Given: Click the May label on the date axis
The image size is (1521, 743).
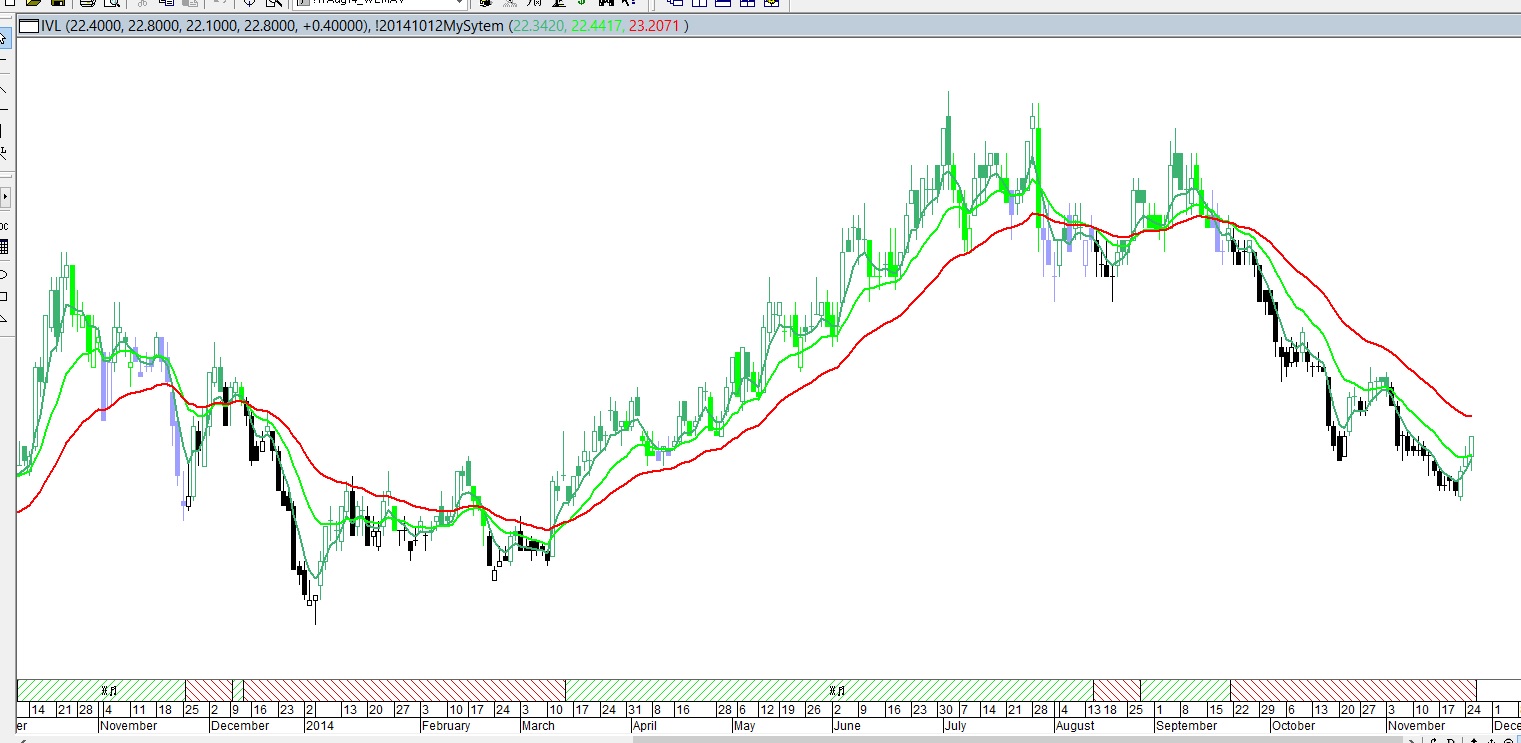Looking at the screenshot, I should [744, 726].
